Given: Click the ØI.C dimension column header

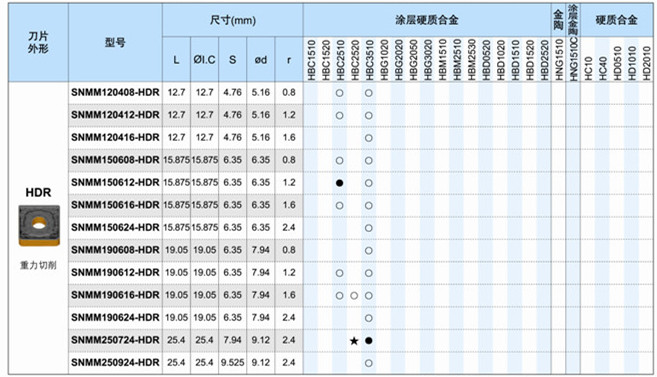Looking at the screenshot, I should point(204,59).
